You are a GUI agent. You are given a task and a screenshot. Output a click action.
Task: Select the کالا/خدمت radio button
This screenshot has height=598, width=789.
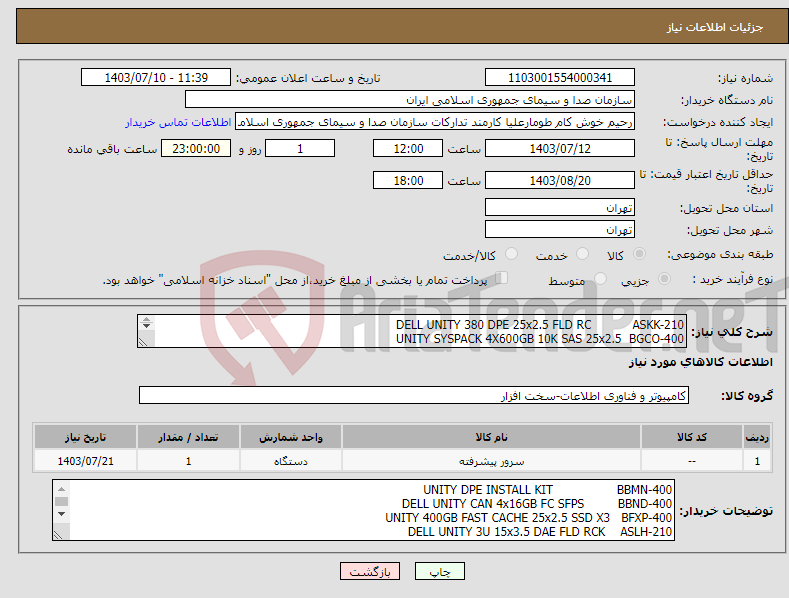point(511,254)
